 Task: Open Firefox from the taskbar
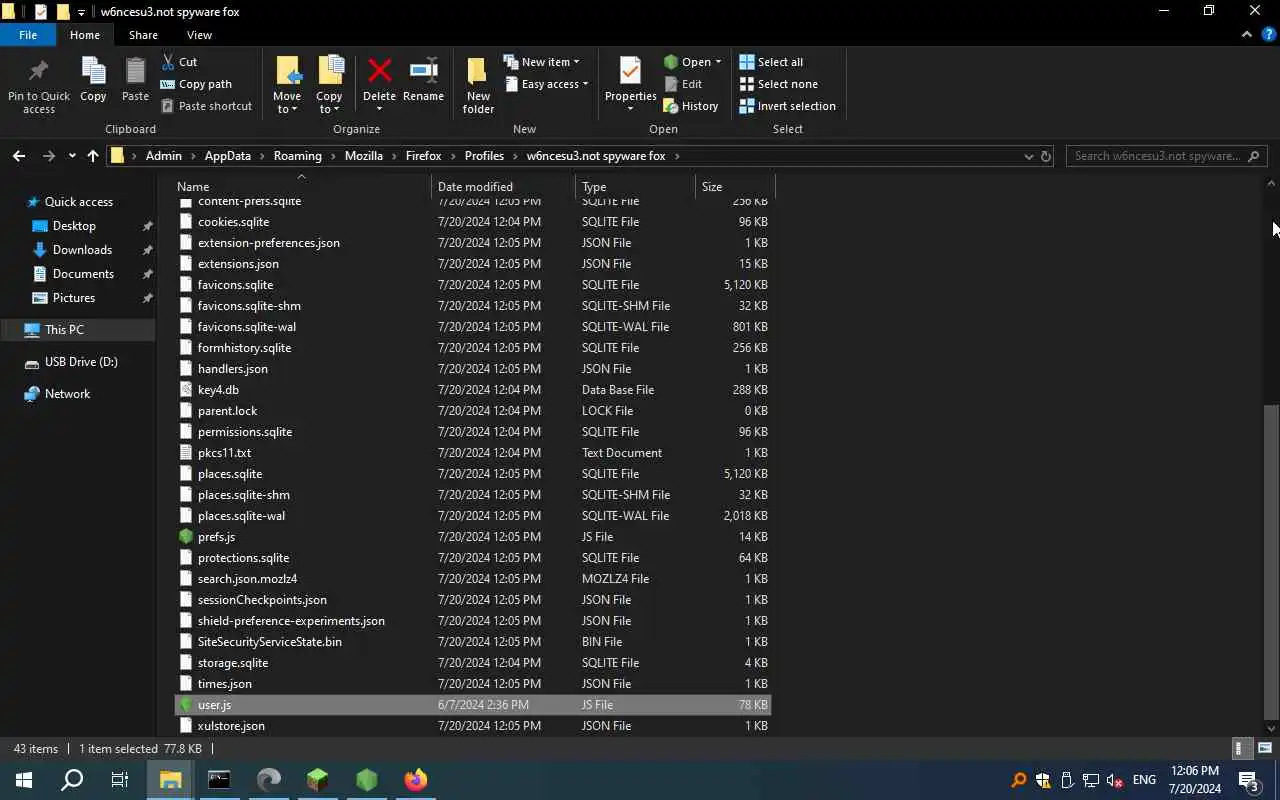click(416, 780)
